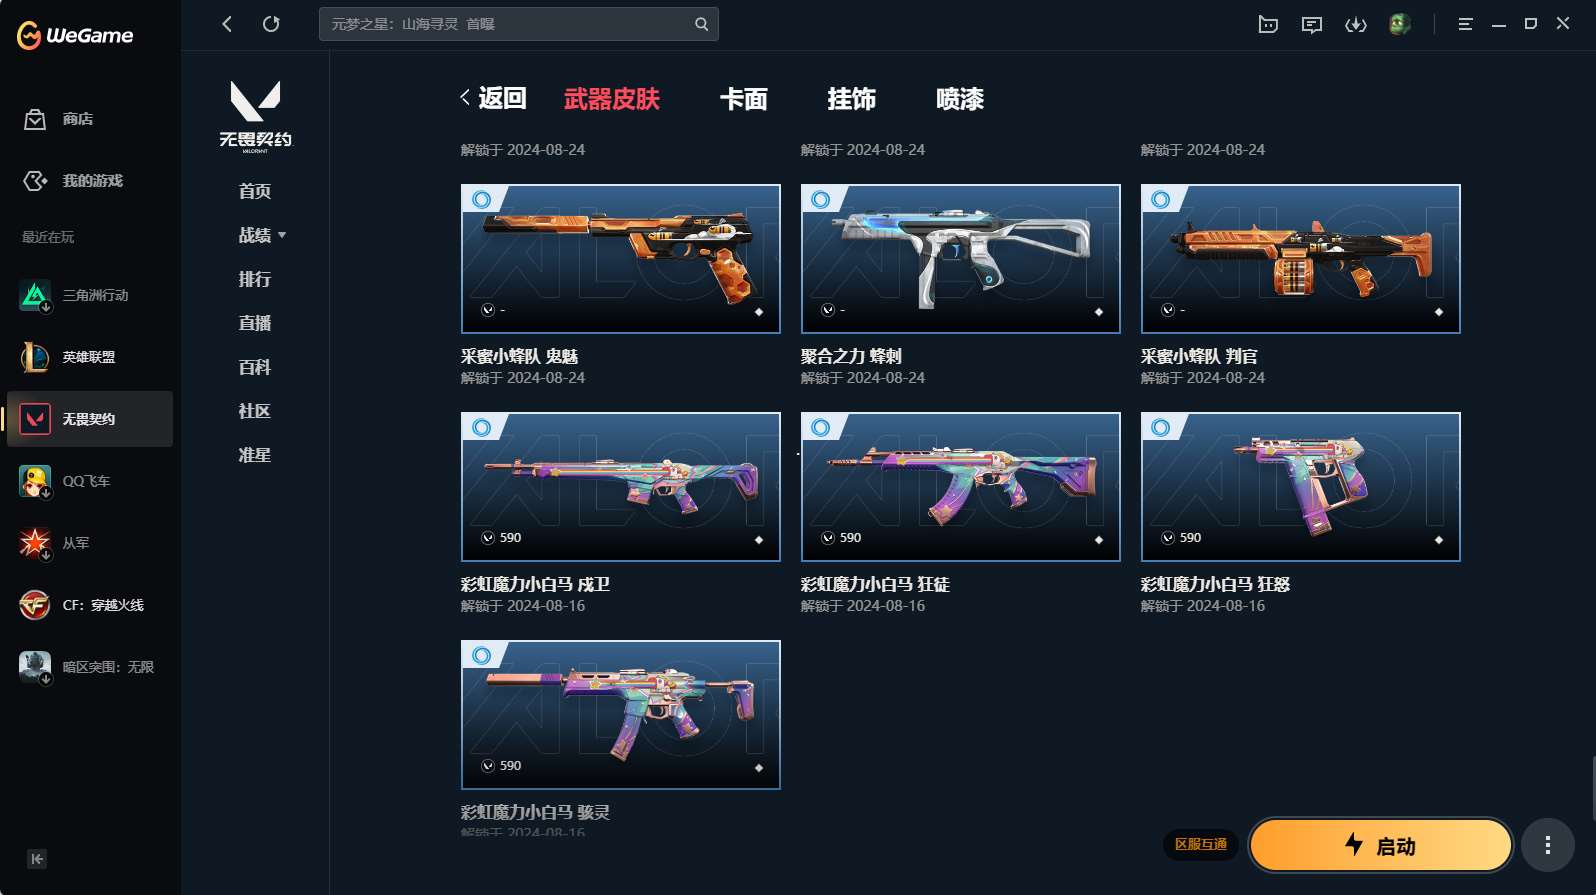Open the folder icon in top bar

click(1268, 24)
